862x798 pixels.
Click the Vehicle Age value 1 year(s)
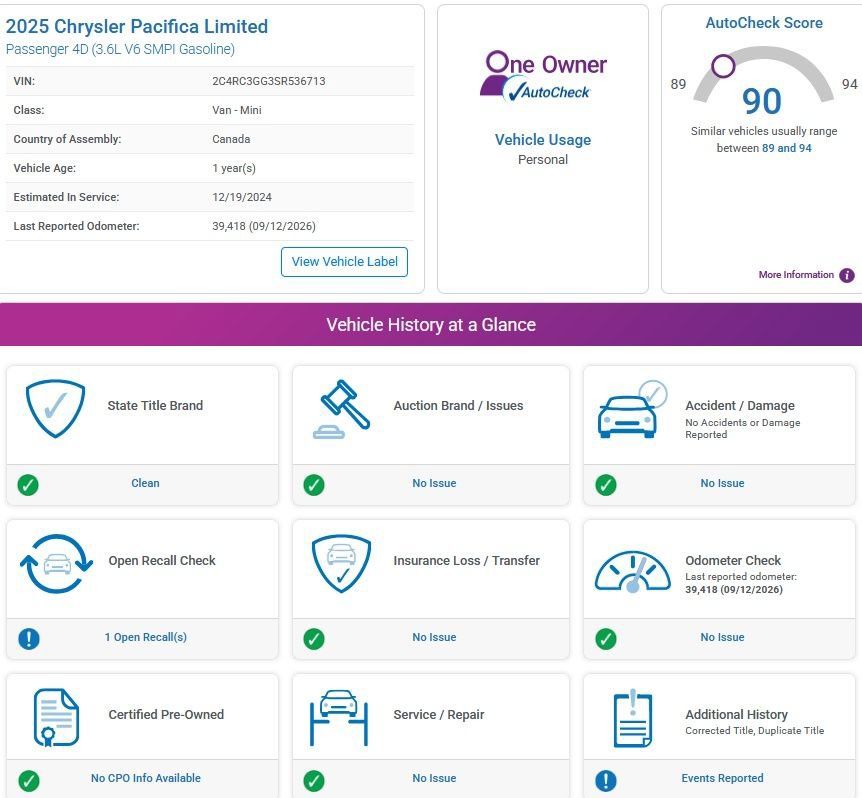click(x=234, y=168)
